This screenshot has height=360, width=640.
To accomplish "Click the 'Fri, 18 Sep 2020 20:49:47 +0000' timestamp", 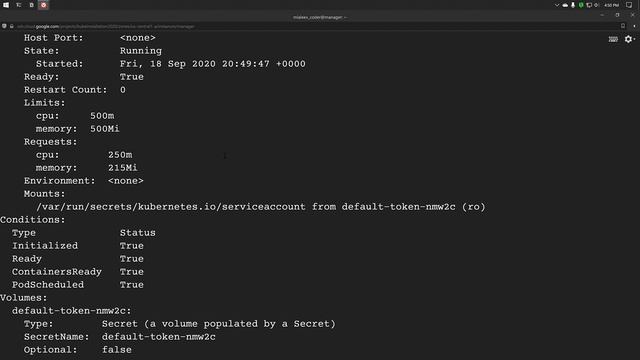I will coord(213,64).
